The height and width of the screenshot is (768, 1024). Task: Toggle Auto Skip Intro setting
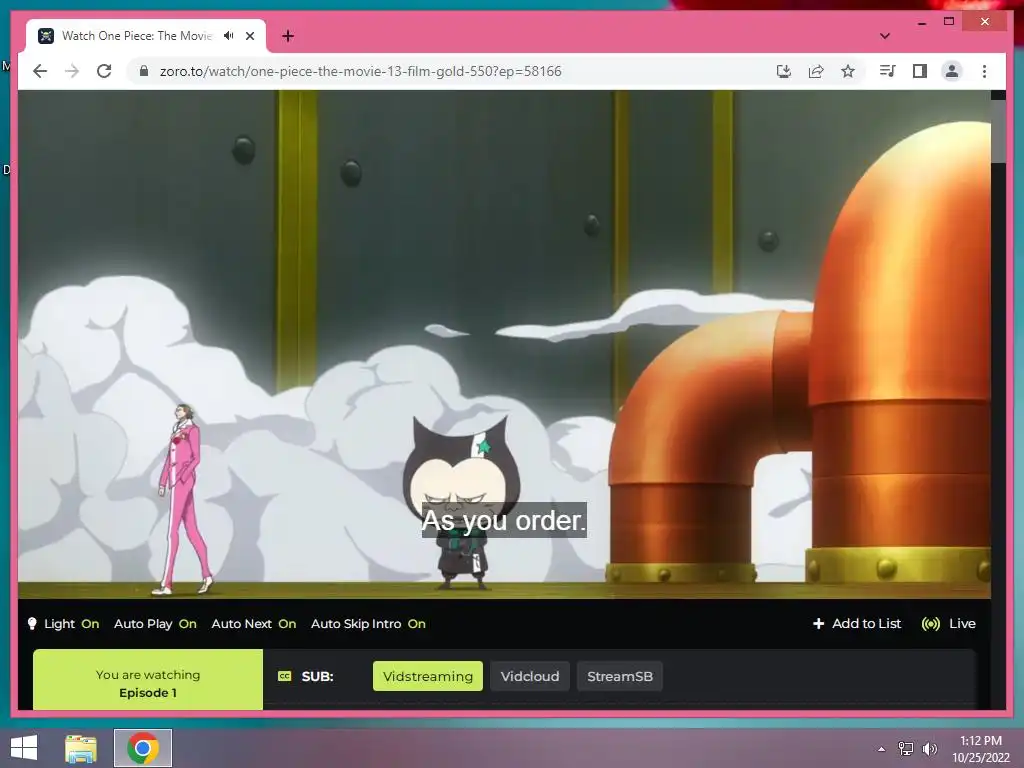[368, 624]
